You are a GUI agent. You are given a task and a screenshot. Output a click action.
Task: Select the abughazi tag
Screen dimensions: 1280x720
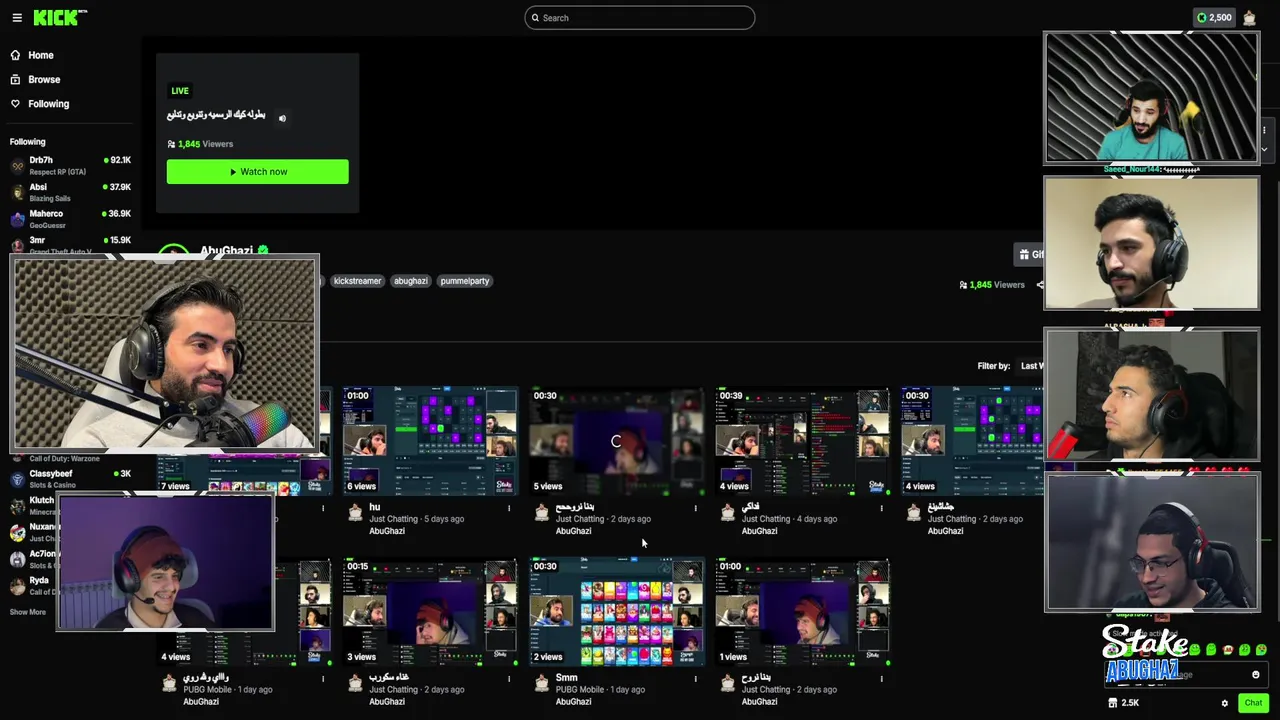411,281
